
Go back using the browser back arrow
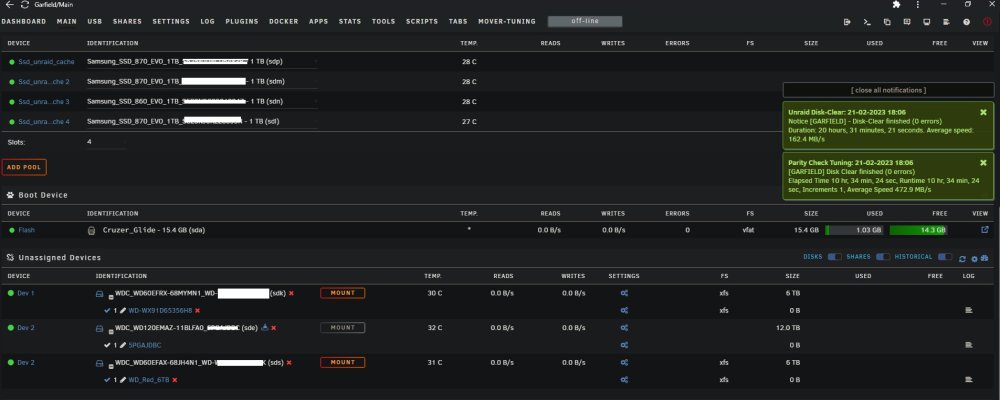click(x=9, y=4)
